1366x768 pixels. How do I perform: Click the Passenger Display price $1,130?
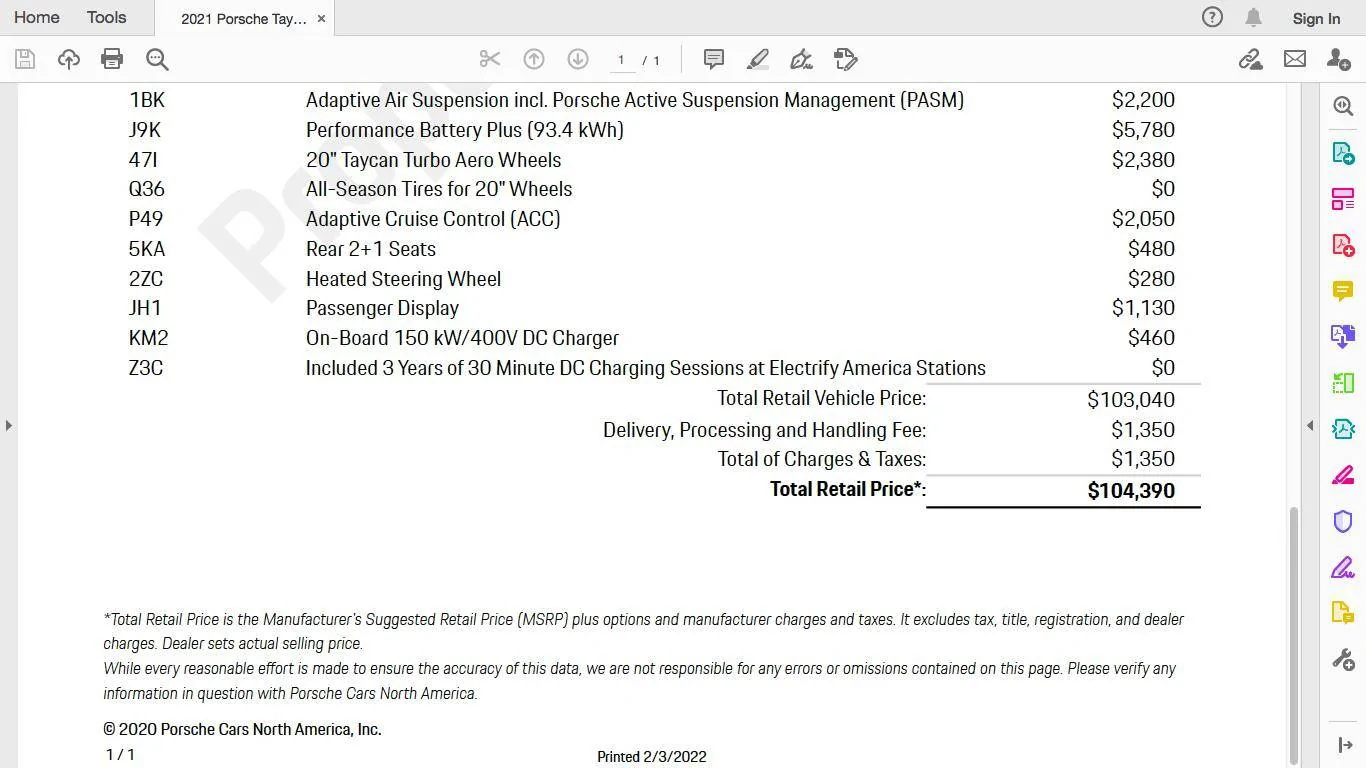[x=1143, y=308]
